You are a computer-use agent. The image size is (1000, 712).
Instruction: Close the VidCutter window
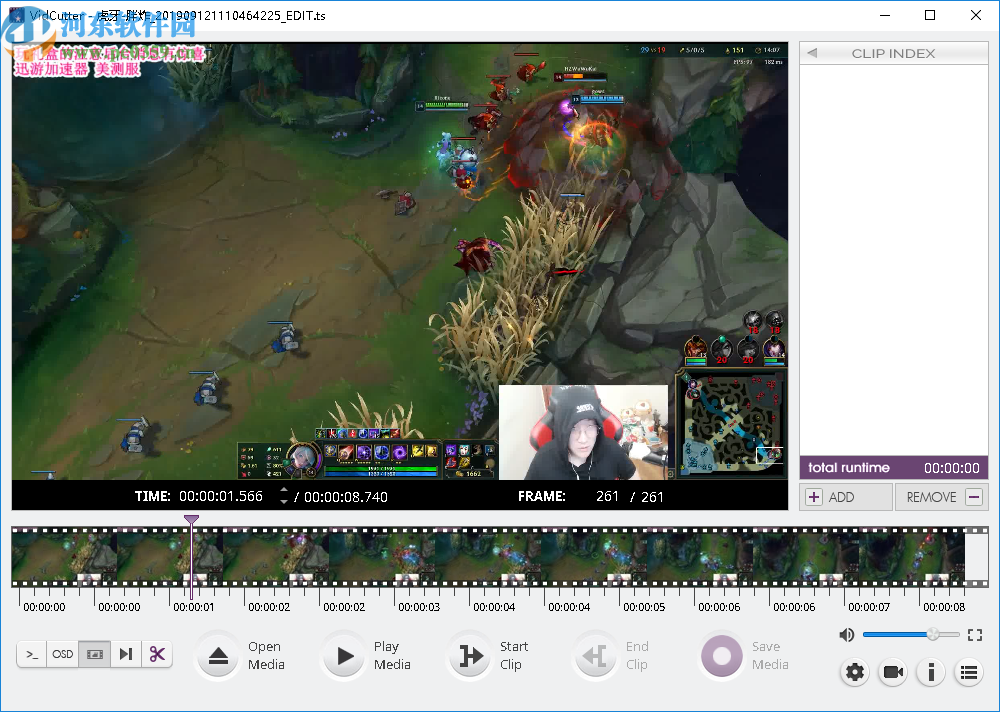(976, 15)
